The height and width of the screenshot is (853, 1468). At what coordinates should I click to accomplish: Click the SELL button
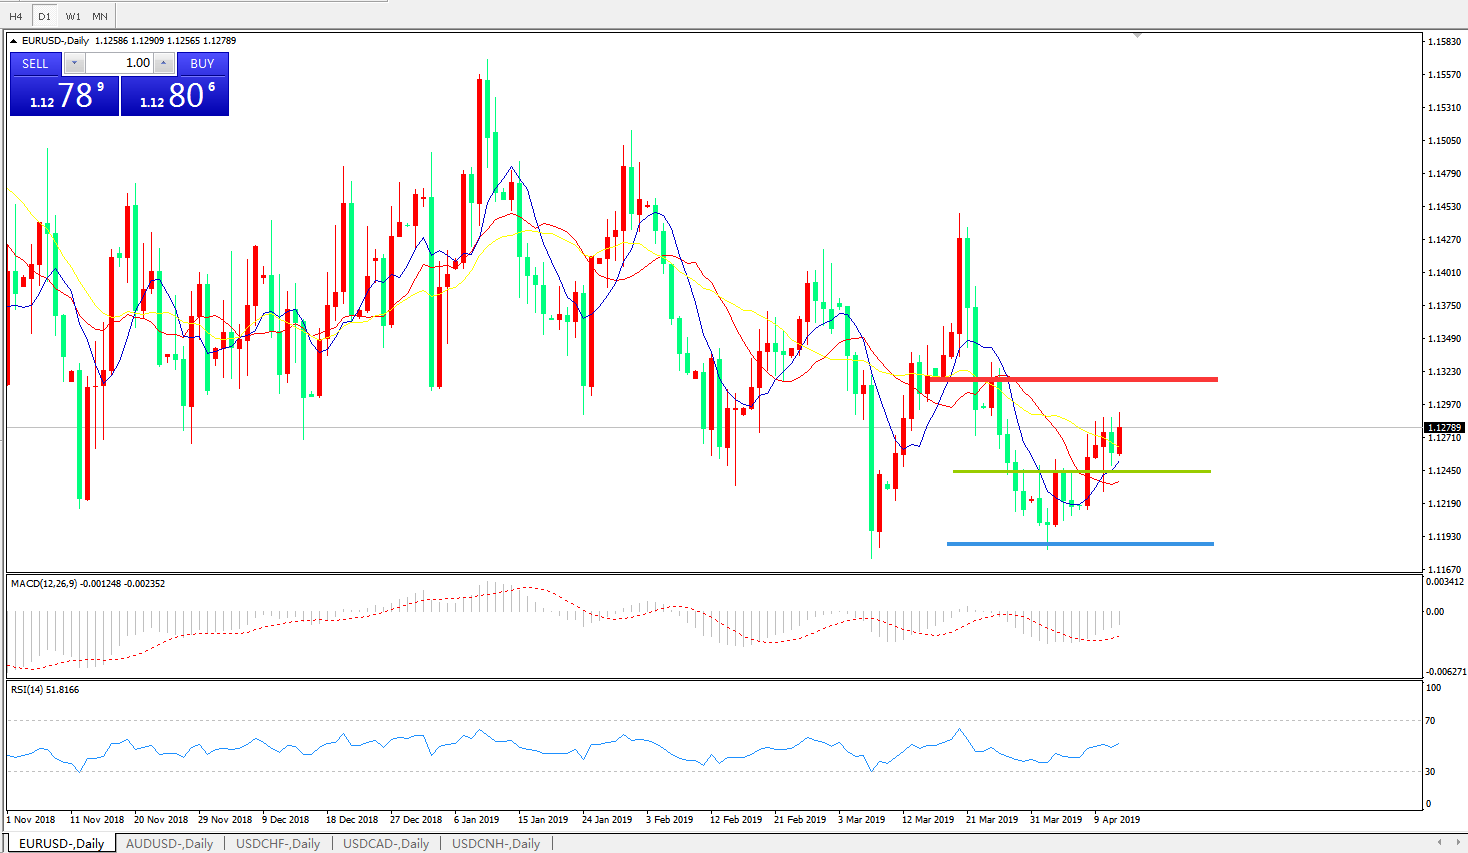[x=35, y=63]
